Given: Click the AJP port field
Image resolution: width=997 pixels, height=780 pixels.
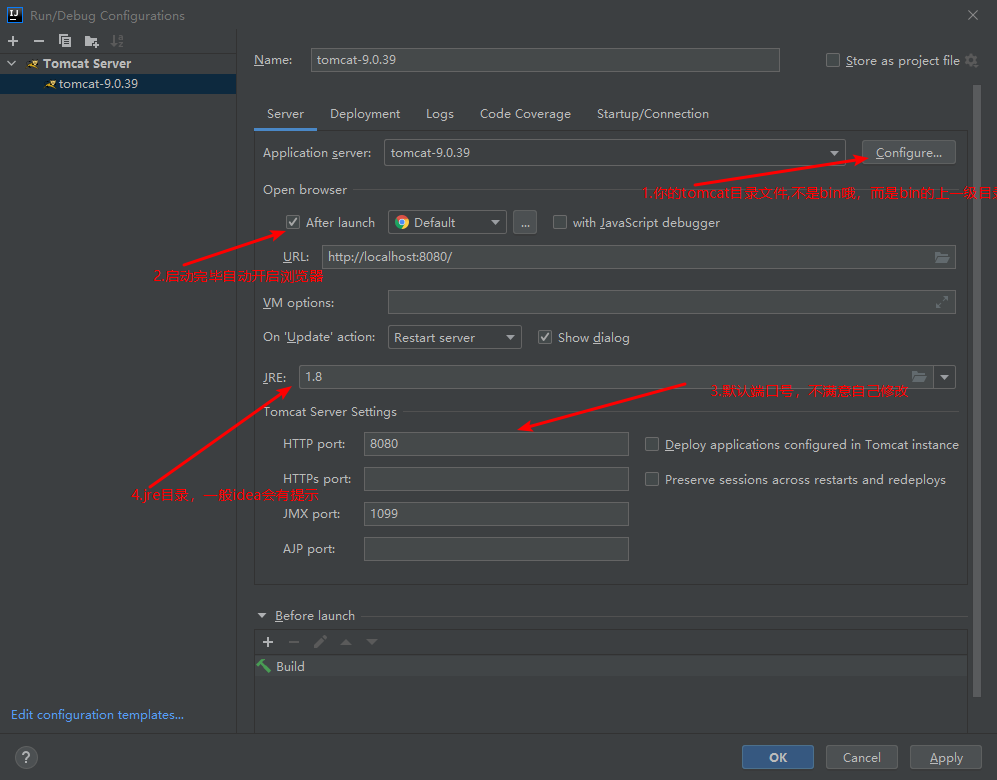Looking at the screenshot, I should [496, 549].
